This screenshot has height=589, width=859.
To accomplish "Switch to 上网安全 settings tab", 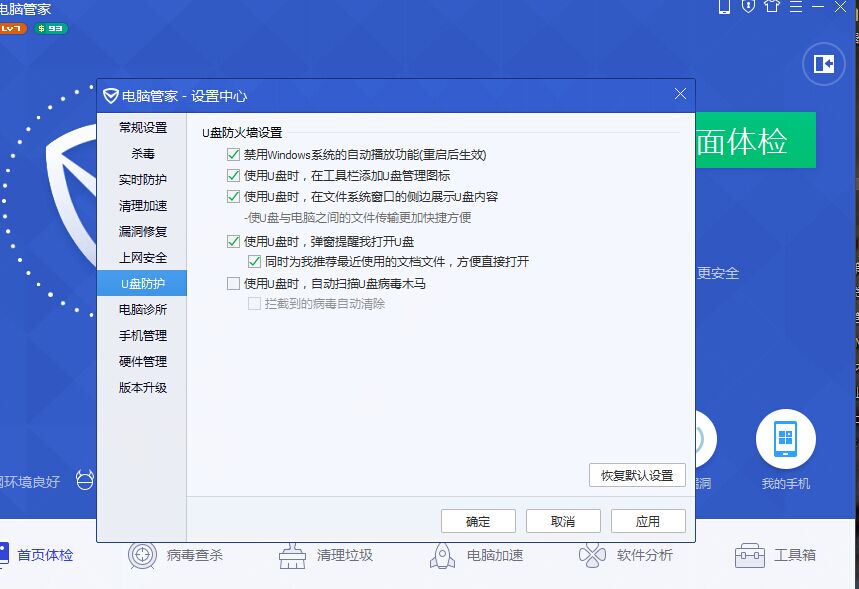I will (142, 258).
